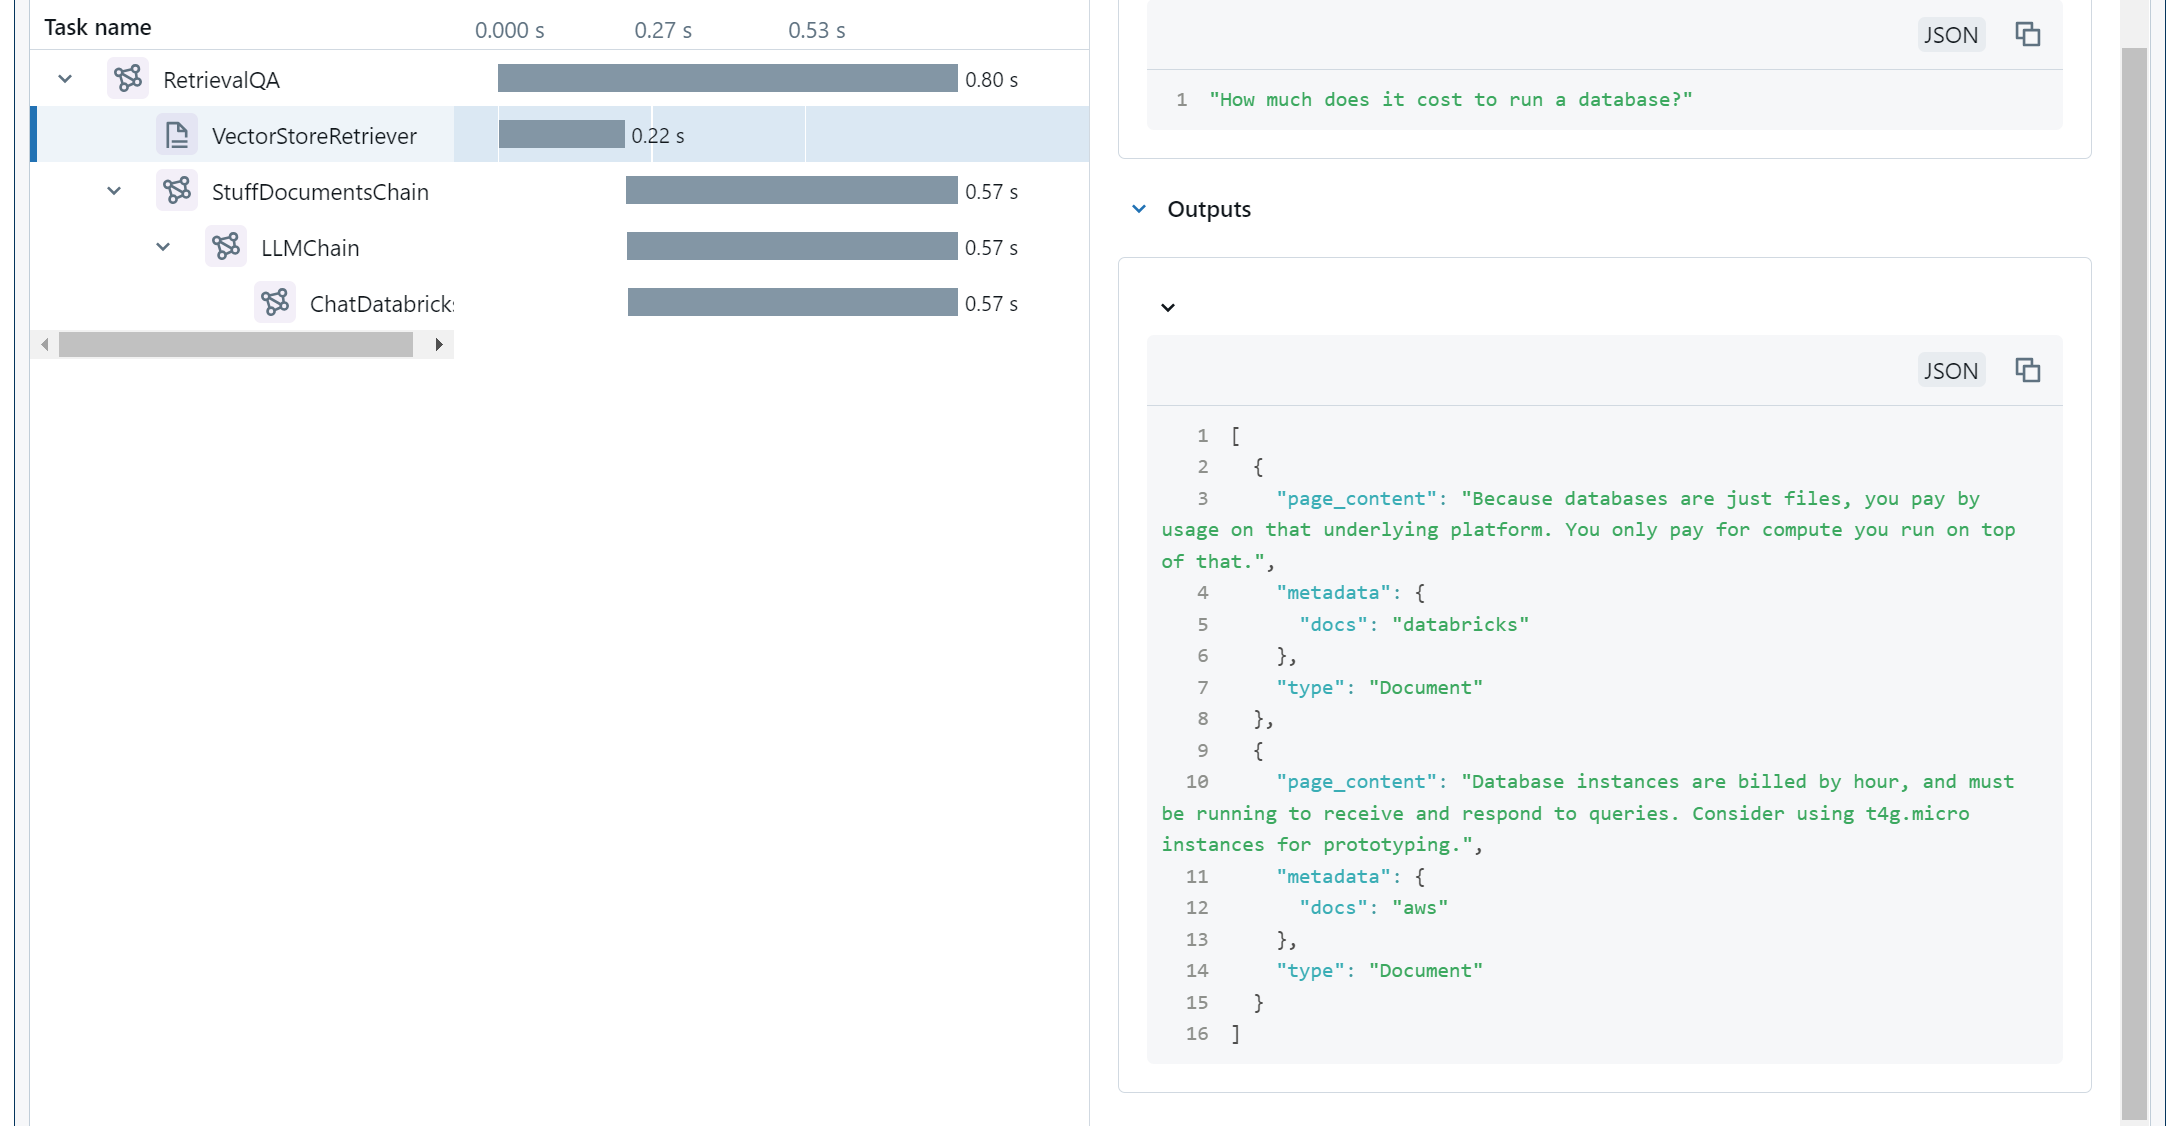The height and width of the screenshot is (1126, 2184).
Task: Collapse the LLMChain tree node
Action: coord(163,247)
